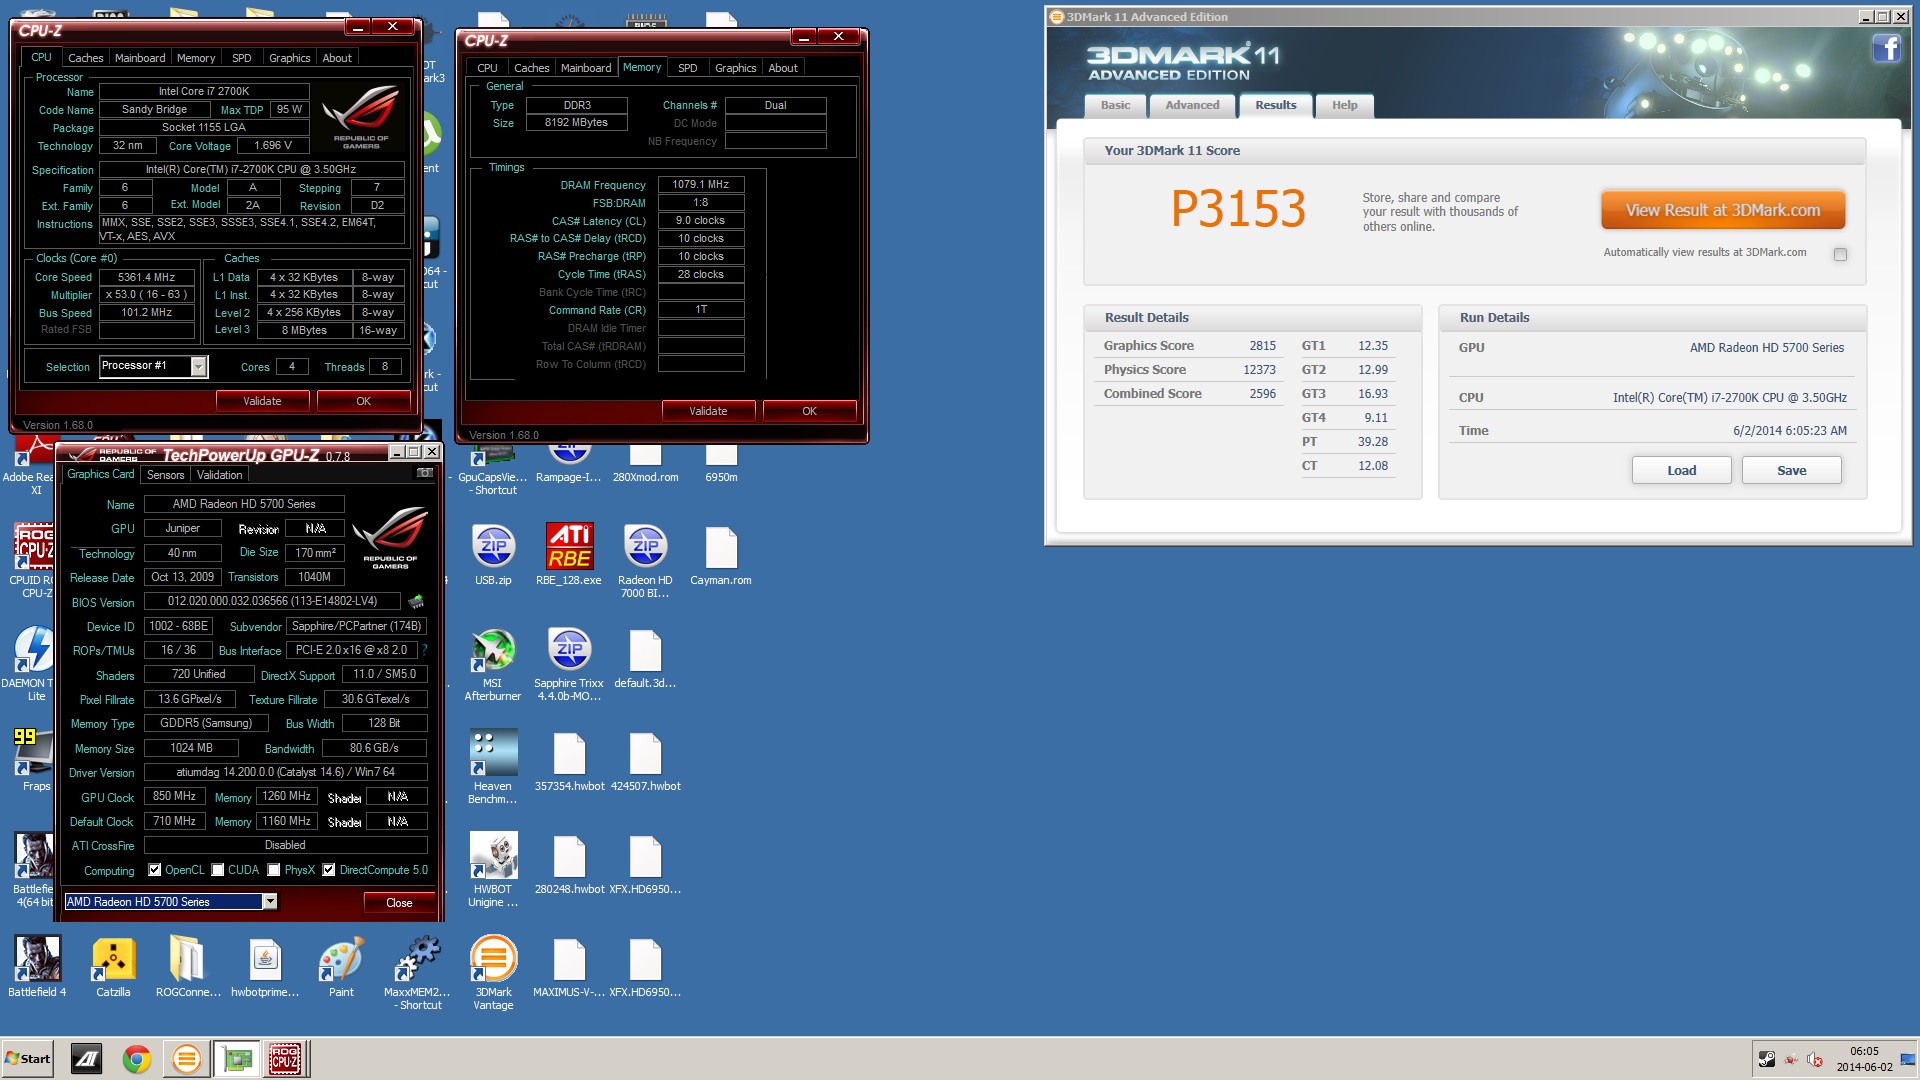The height and width of the screenshot is (1080, 1920).
Task: Open the USB.zip desktop icon
Action: click(493, 555)
